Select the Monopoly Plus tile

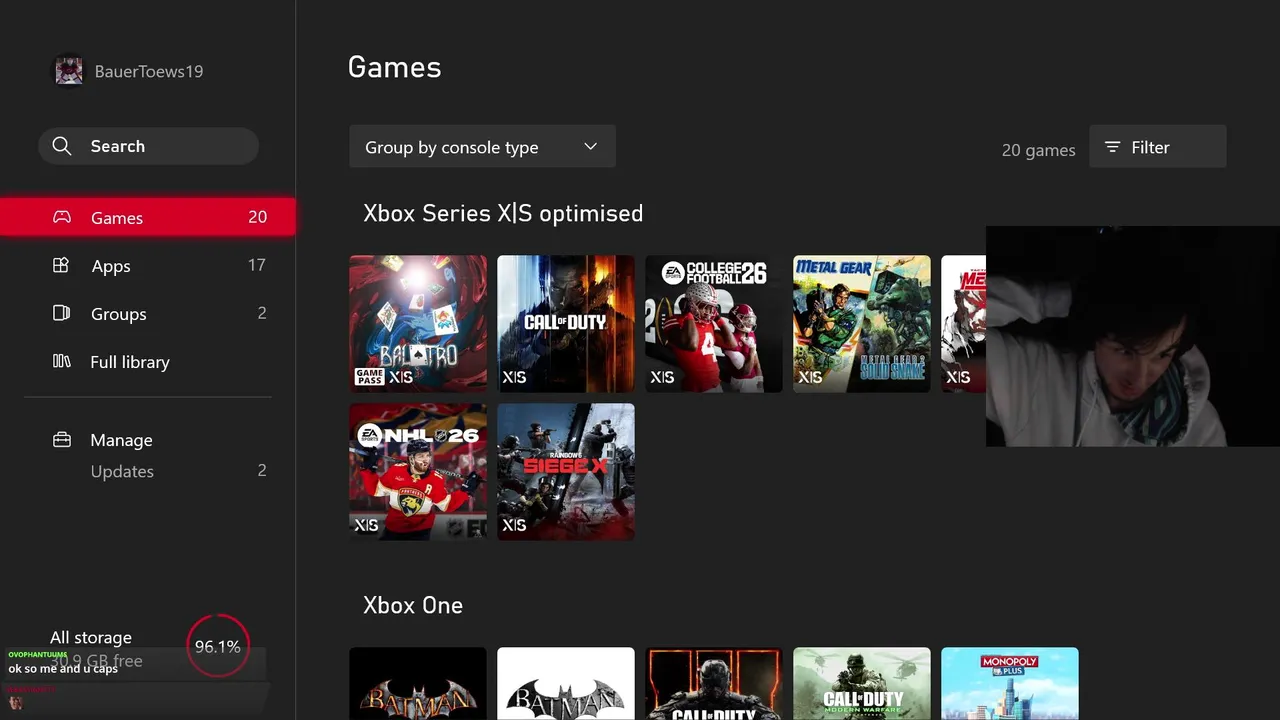click(1010, 684)
